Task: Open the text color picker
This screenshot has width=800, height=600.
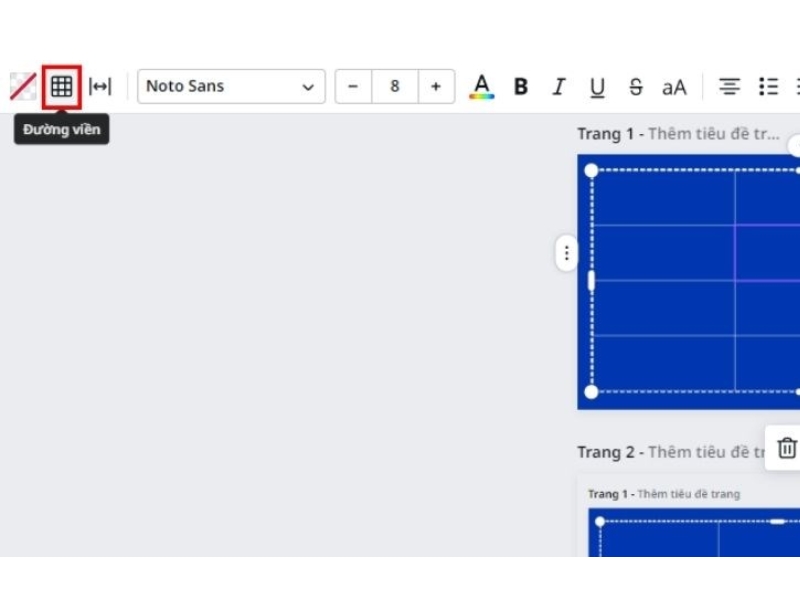Action: 482,86
